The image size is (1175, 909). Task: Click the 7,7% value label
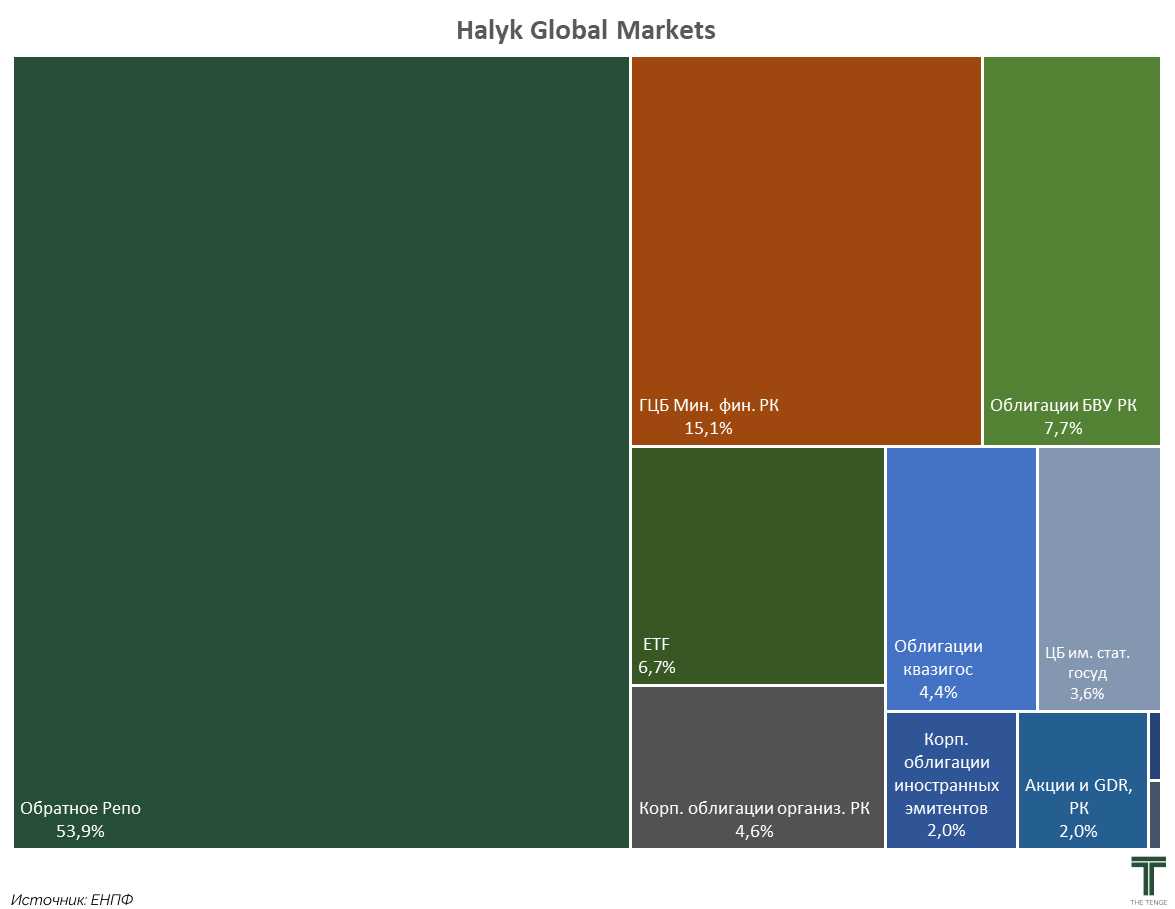coord(1063,428)
